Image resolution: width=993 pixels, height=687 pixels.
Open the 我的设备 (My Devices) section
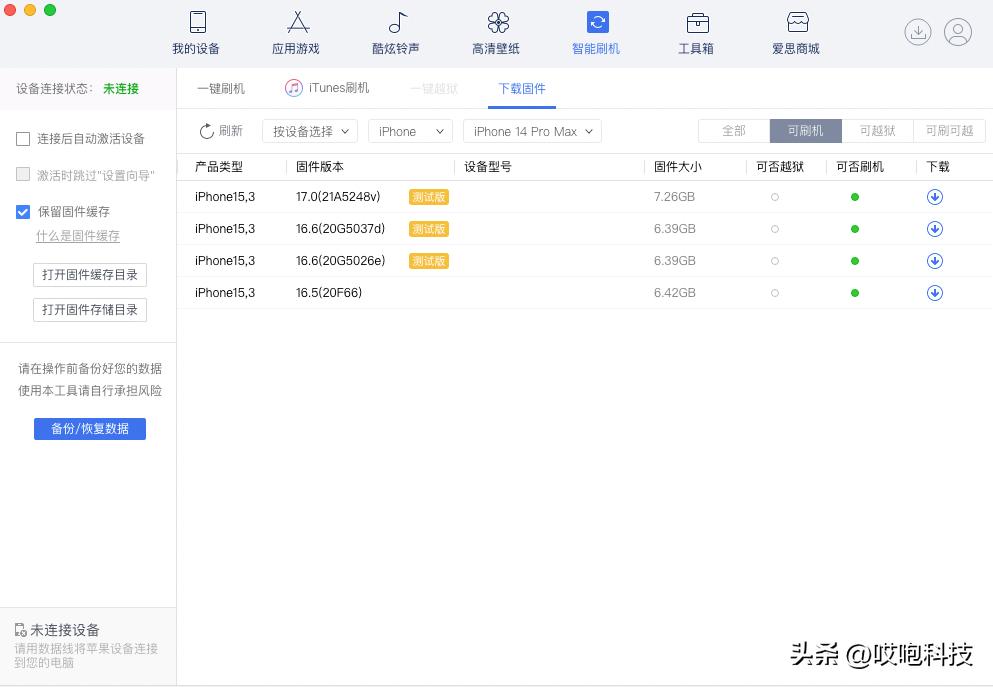click(196, 33)
